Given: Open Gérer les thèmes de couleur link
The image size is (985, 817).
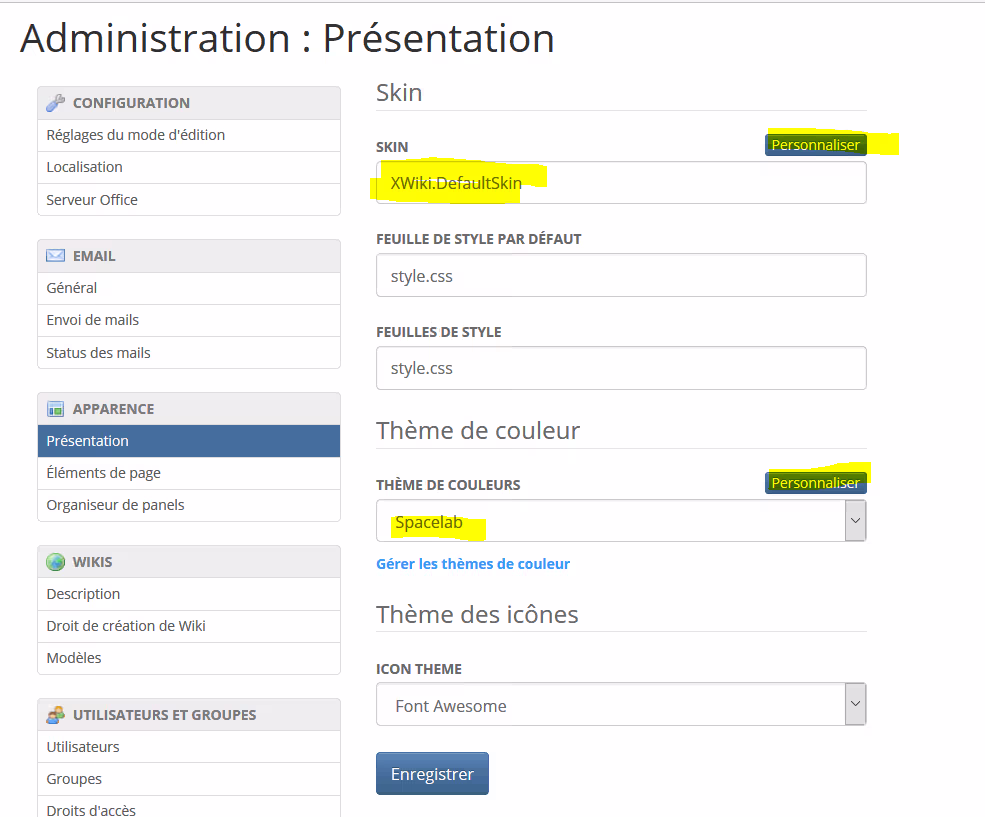Looking at the screenshot, I should tap(473, 564).
